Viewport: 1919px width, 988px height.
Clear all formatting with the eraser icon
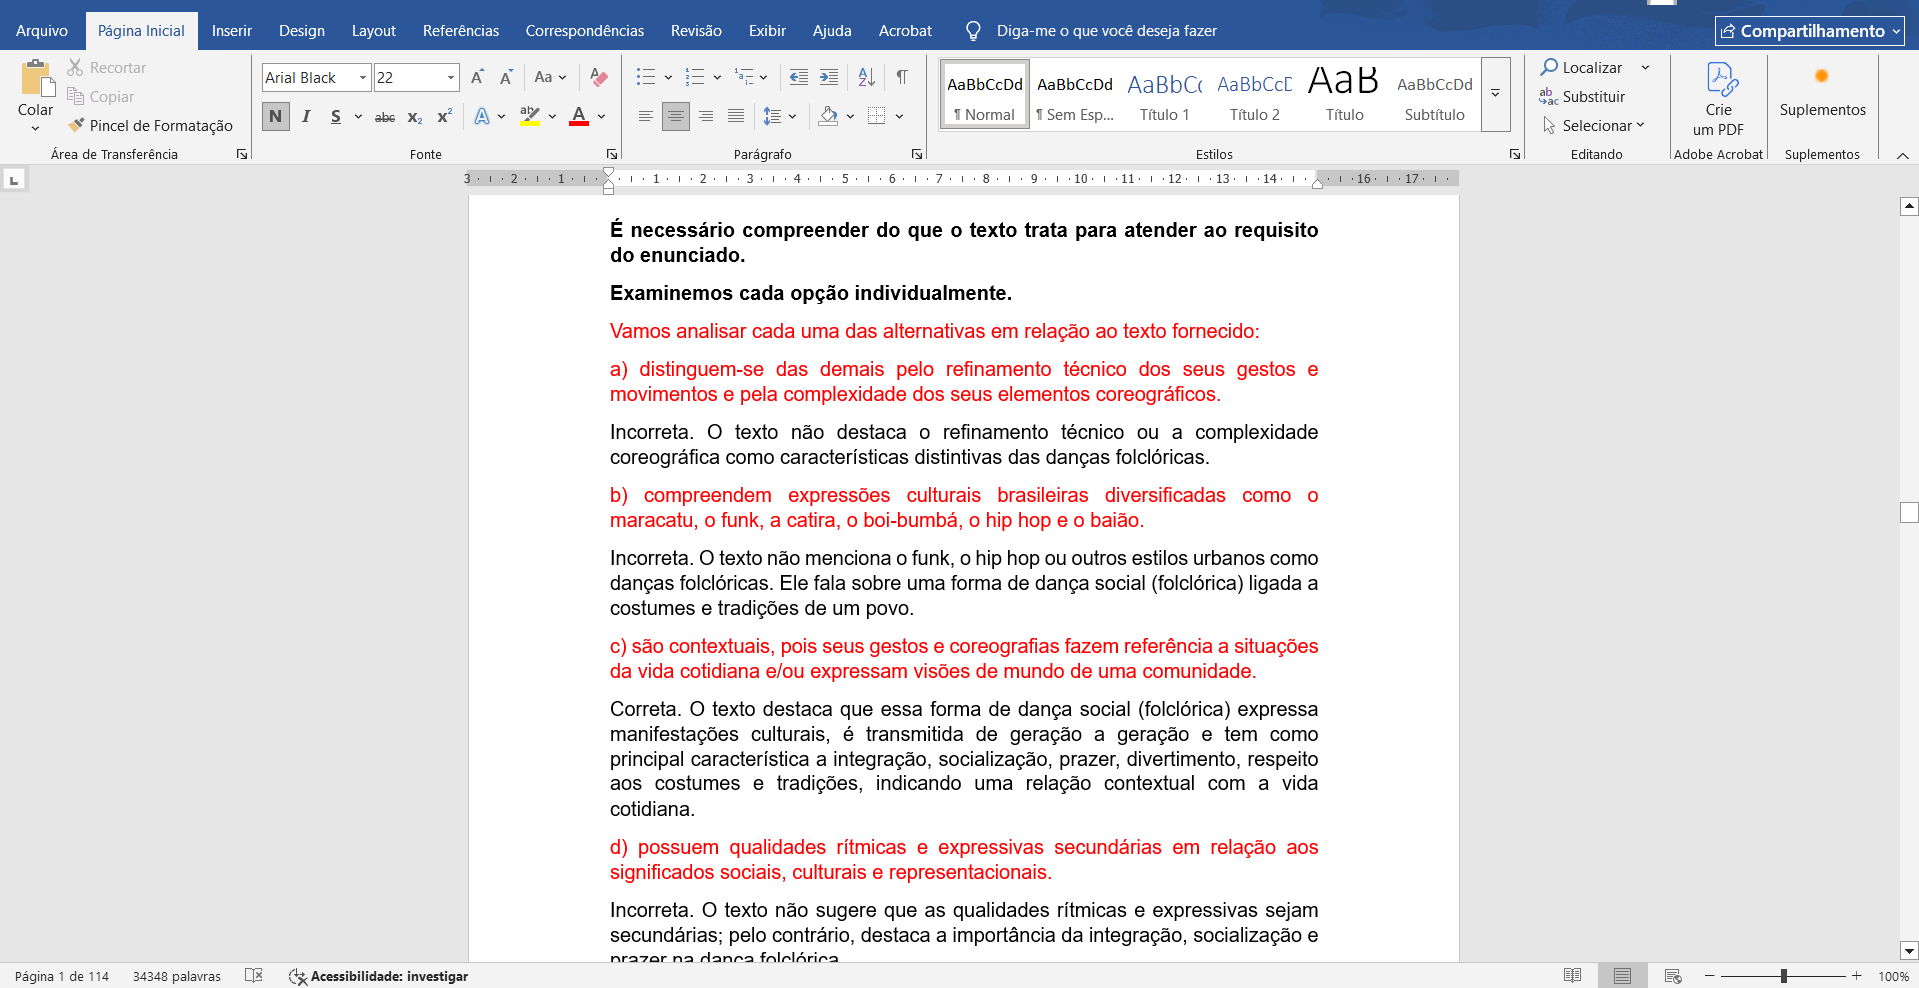tap(599, 77)
